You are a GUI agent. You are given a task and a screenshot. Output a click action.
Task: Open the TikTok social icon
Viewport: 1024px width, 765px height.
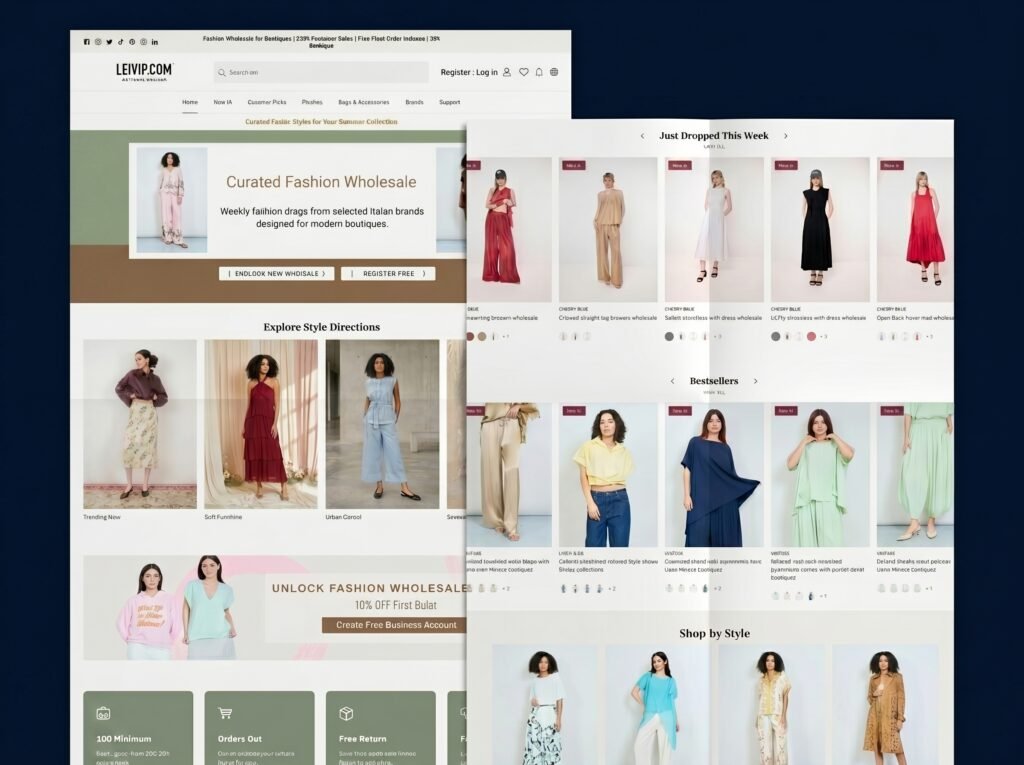pyautogui.click(x=121, y=42)
